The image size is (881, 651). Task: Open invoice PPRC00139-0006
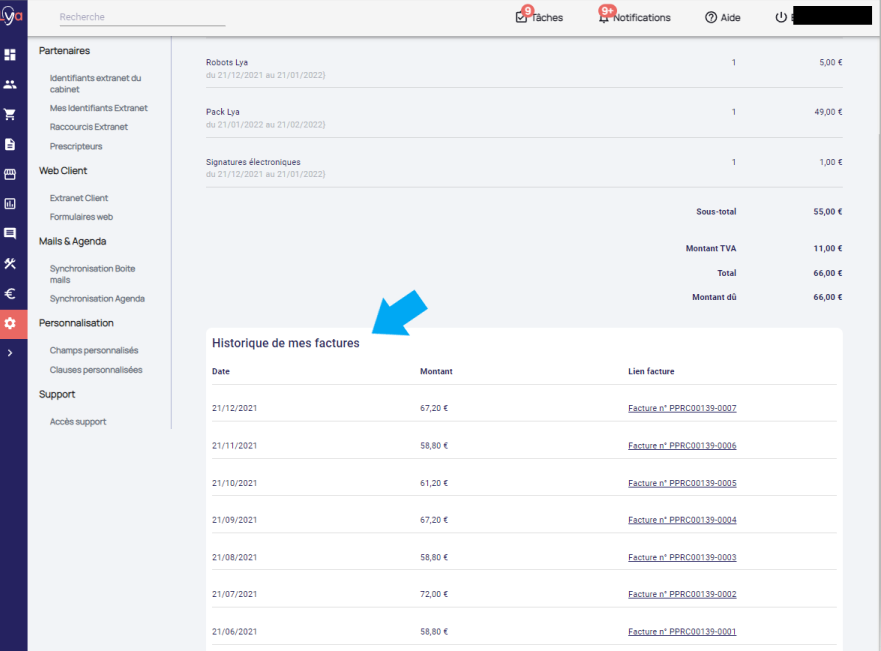tap(682, 446)
